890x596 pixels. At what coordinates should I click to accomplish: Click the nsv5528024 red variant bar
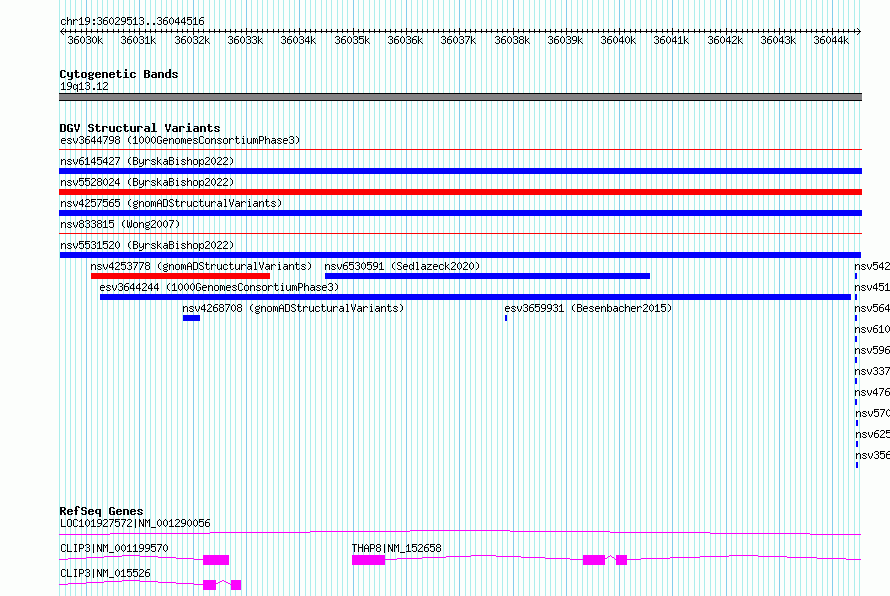[x=460, y=192]
